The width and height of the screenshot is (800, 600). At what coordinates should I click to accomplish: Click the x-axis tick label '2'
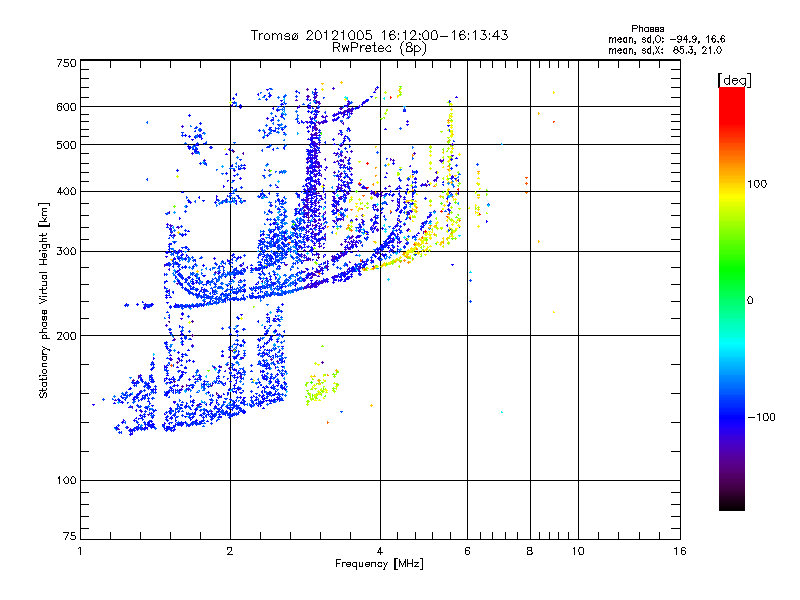pos(230,551)
